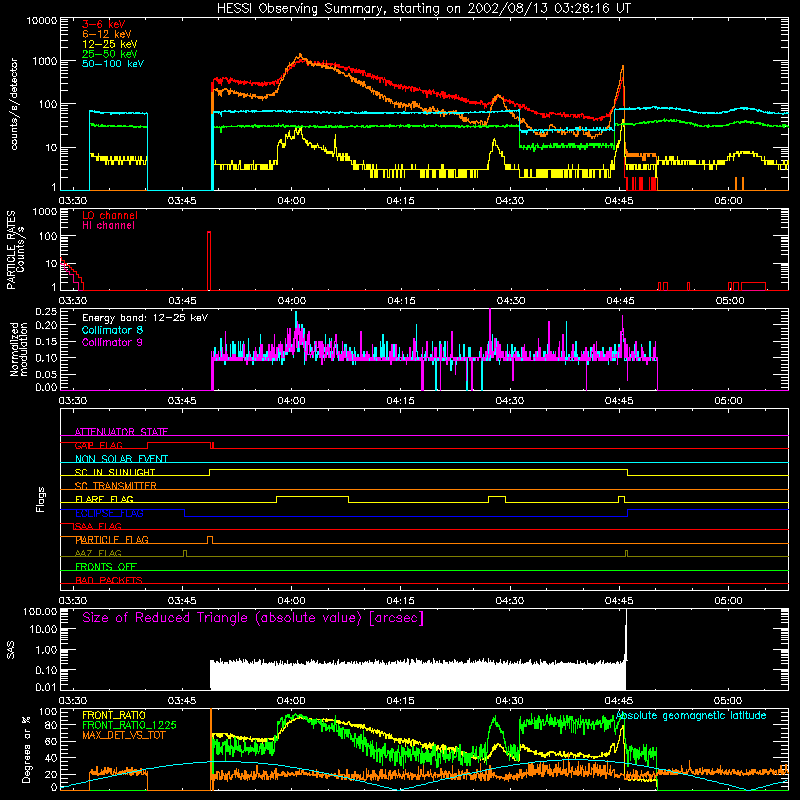Screen dimensions: 800x800
Task: Click the 'Degrees or %' y-axis label
Action: point(26,749)
